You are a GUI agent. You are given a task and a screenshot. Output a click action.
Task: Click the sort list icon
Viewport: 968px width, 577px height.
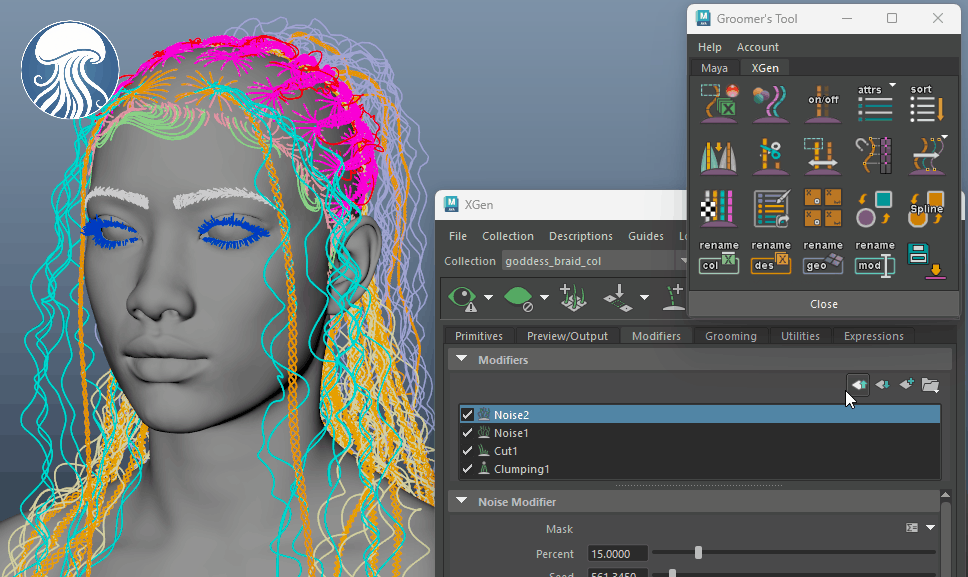point(927,102)
